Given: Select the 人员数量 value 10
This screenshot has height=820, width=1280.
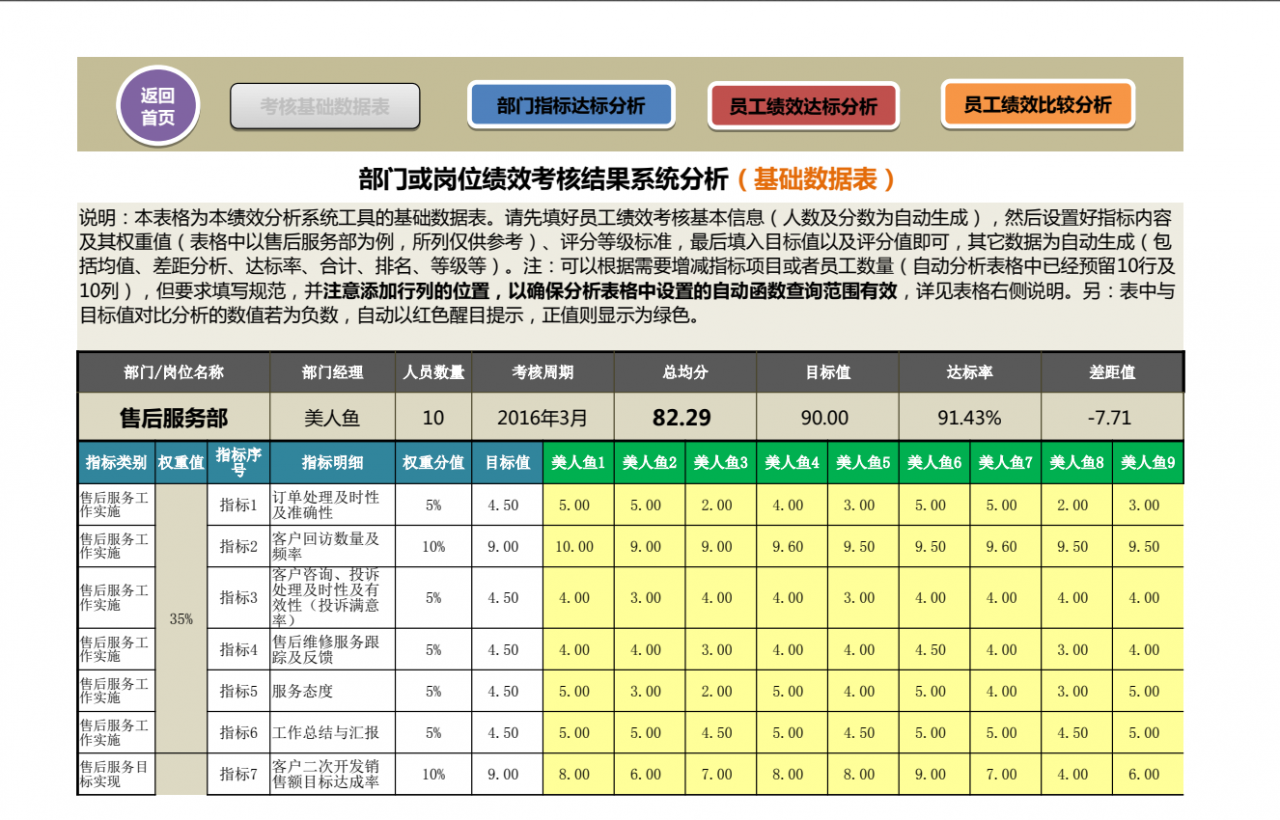Looking at the screenshot, I should 433,417.
